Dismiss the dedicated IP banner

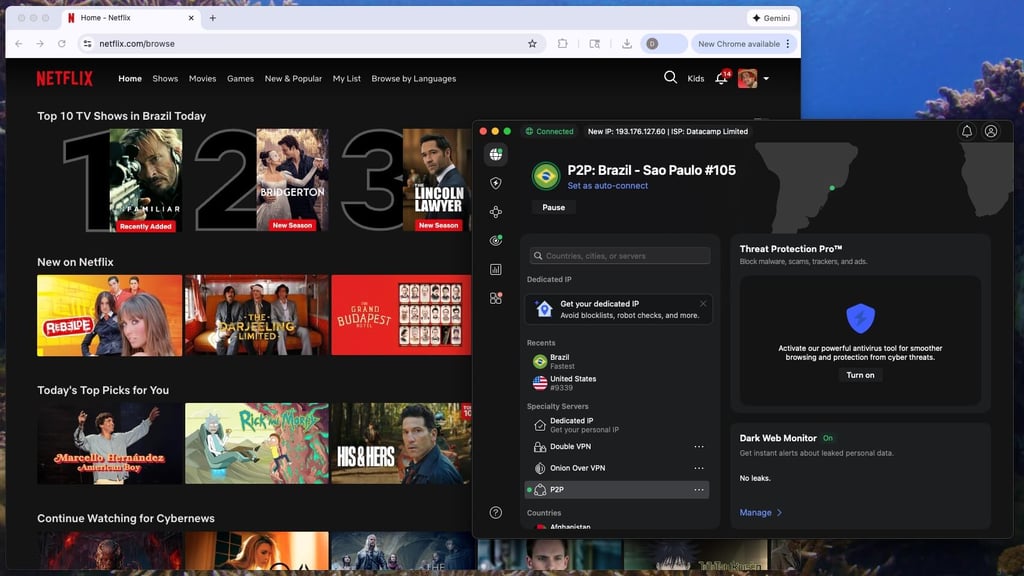point(703,304)
